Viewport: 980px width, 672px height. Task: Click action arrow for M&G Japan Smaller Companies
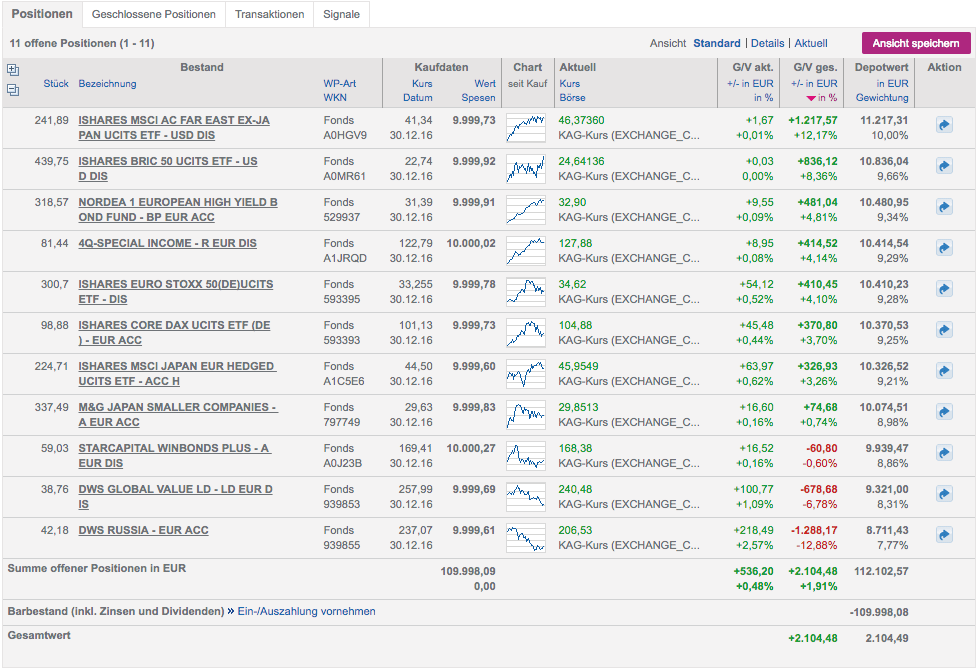(x=944, y=412)
